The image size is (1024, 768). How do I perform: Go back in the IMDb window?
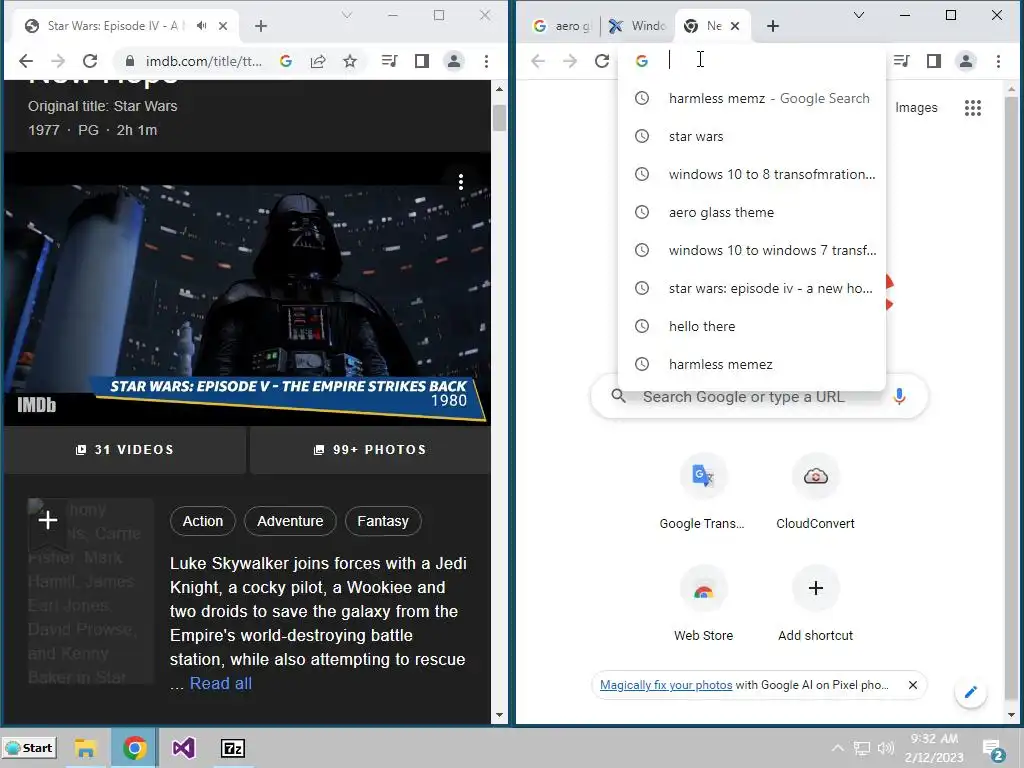pyautogui.click(x=25, y=61)
